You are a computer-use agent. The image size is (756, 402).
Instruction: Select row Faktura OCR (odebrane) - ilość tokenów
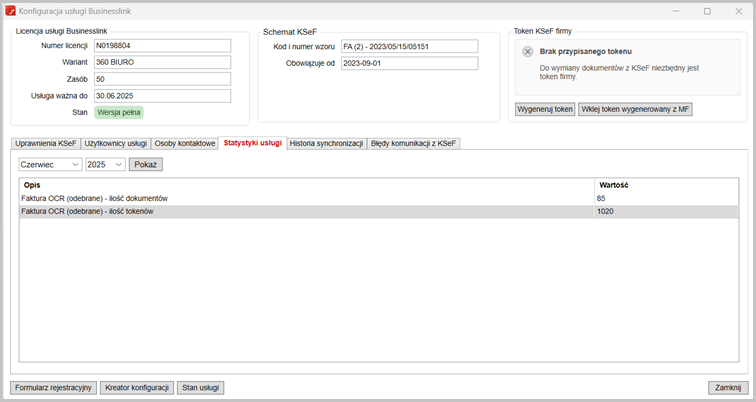pyautogui.click(x=378, y=211)
